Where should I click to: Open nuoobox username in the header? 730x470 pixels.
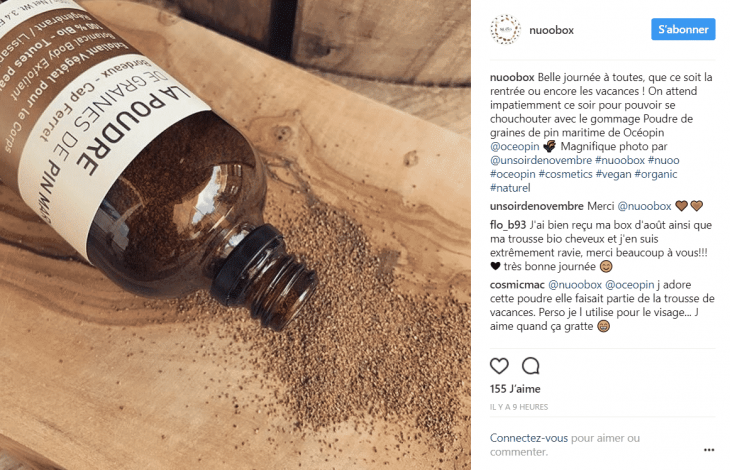pyautogui.click(x=551, y=30)
